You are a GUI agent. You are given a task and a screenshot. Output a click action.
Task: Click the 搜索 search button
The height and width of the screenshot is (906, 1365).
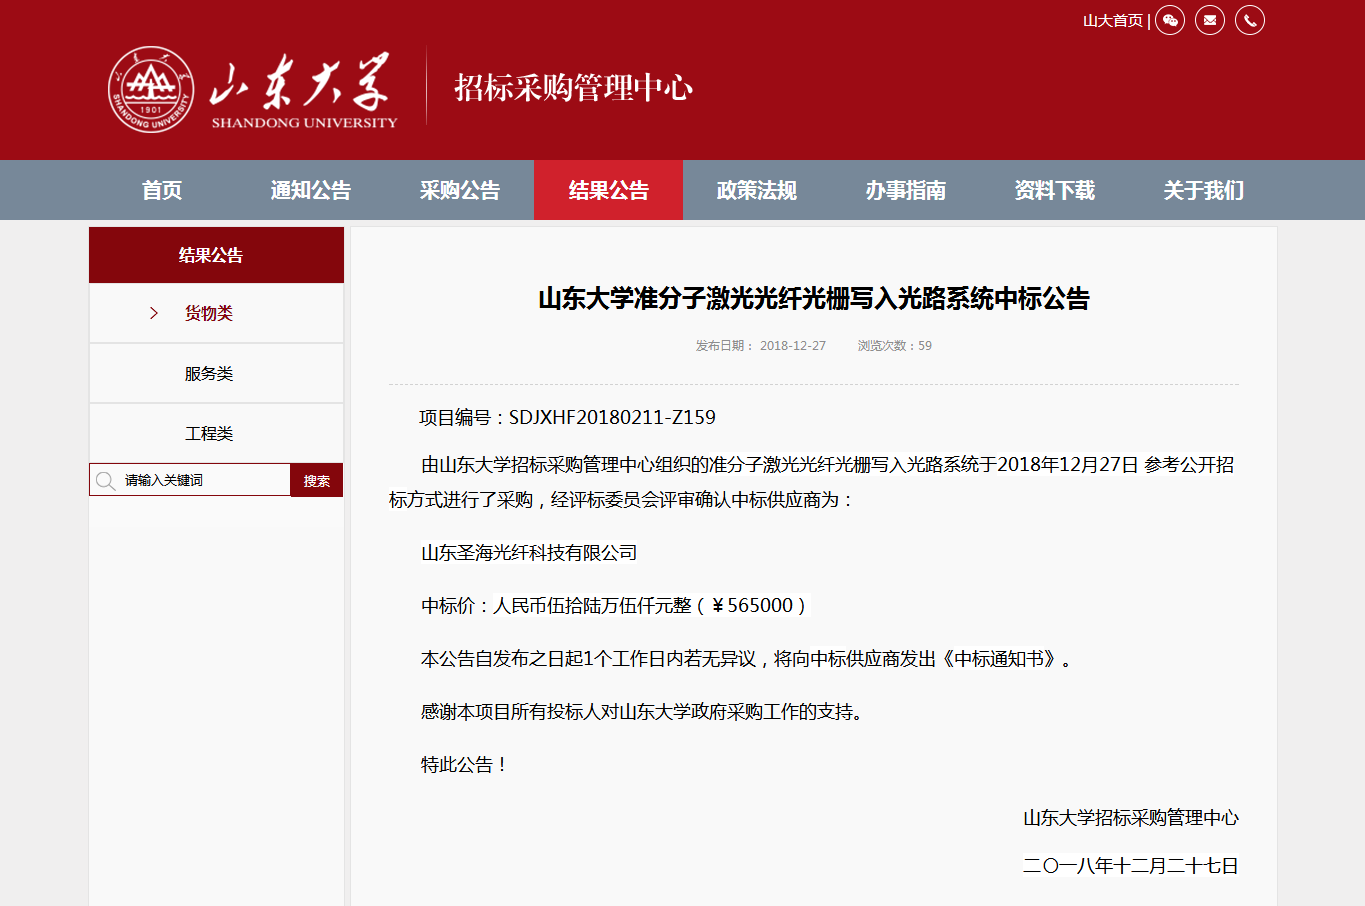tap(317, 480)
